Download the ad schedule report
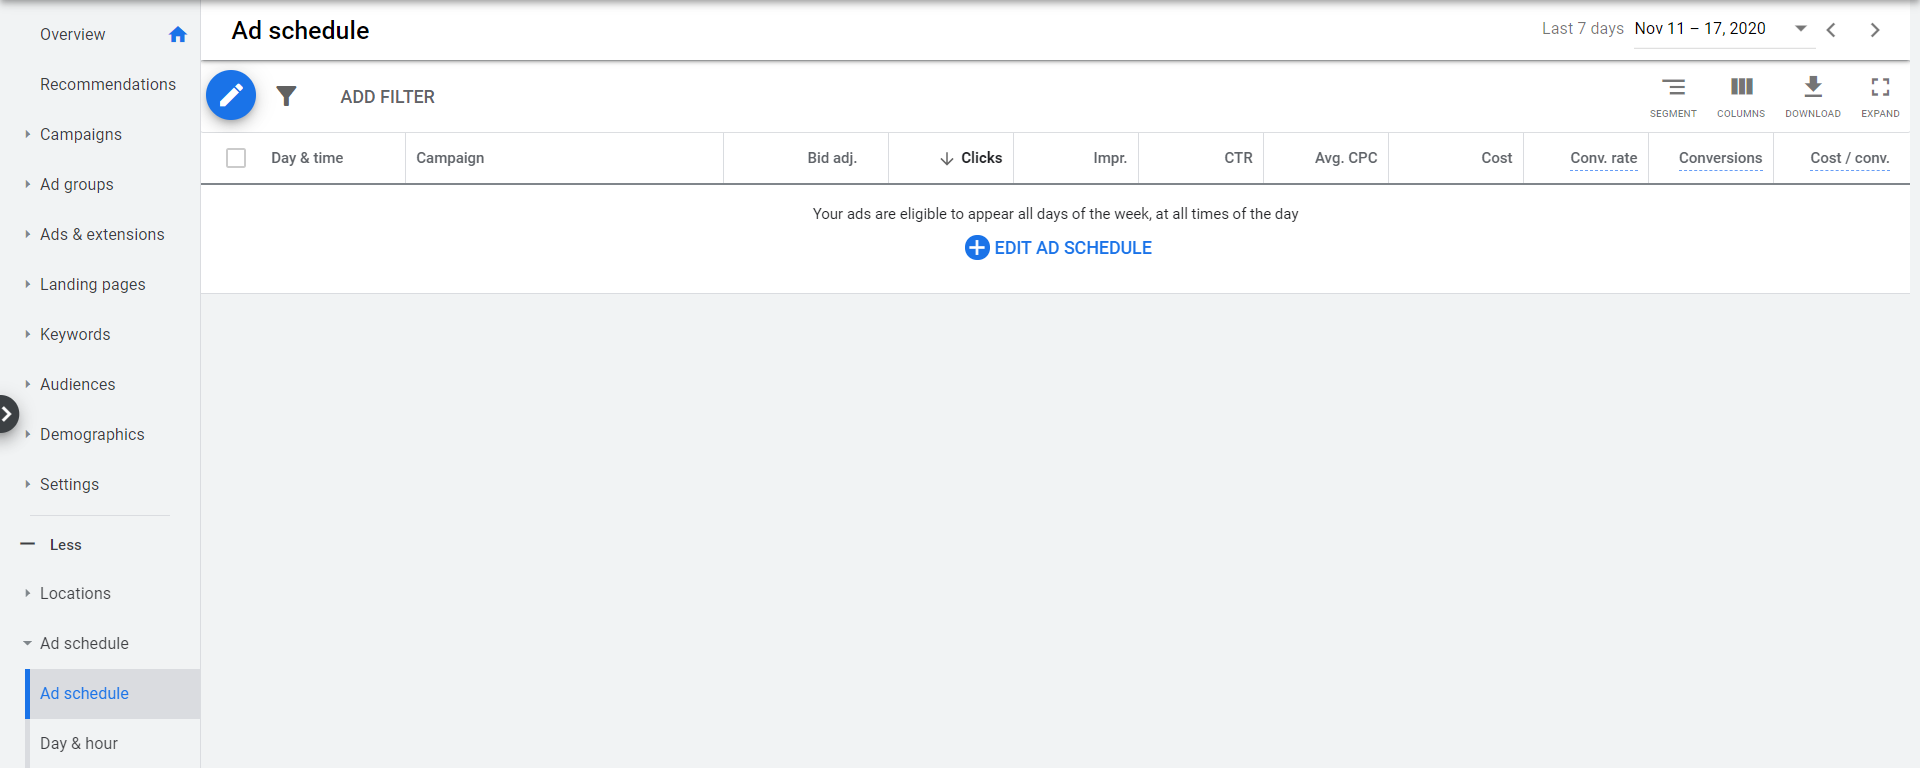The width and height of the screenshot is (1920, 768). [1813, 96]
